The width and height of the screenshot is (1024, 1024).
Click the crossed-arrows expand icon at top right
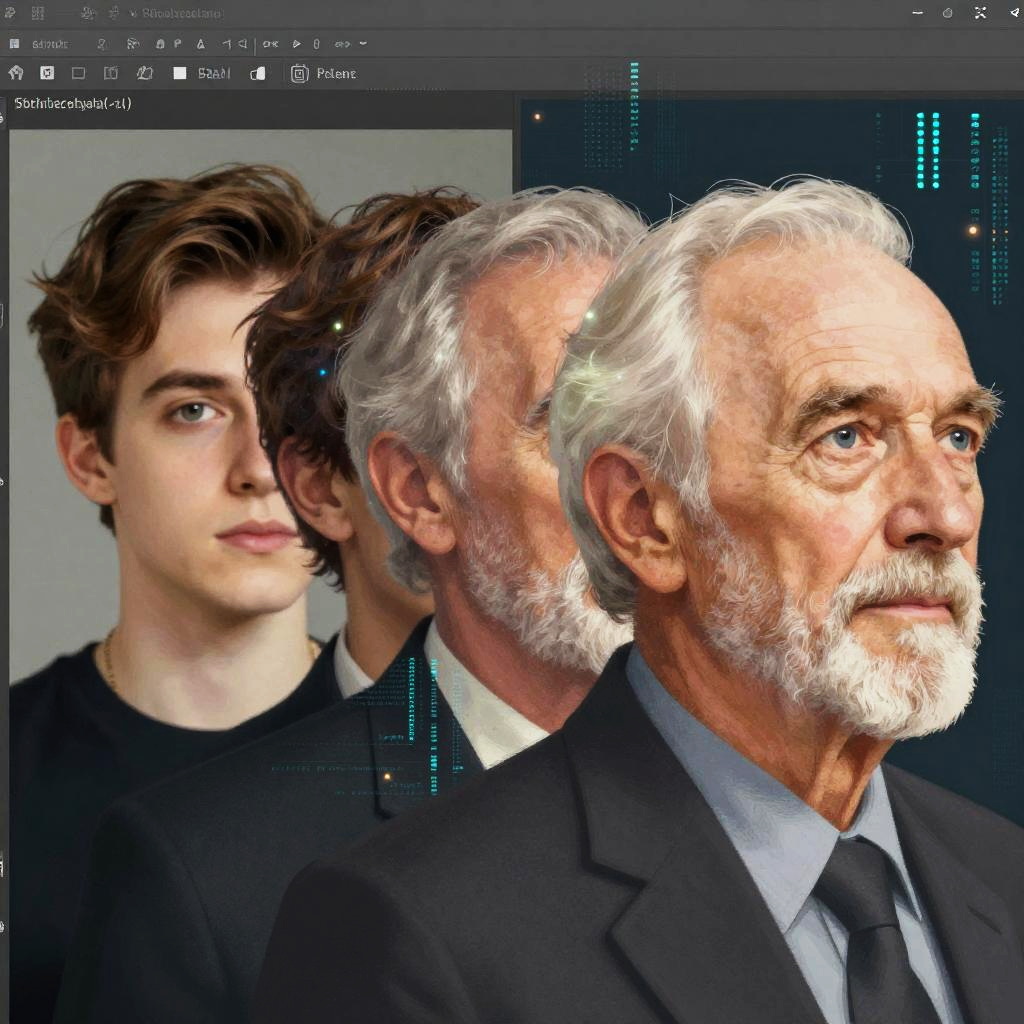click(x=980, y=13)
